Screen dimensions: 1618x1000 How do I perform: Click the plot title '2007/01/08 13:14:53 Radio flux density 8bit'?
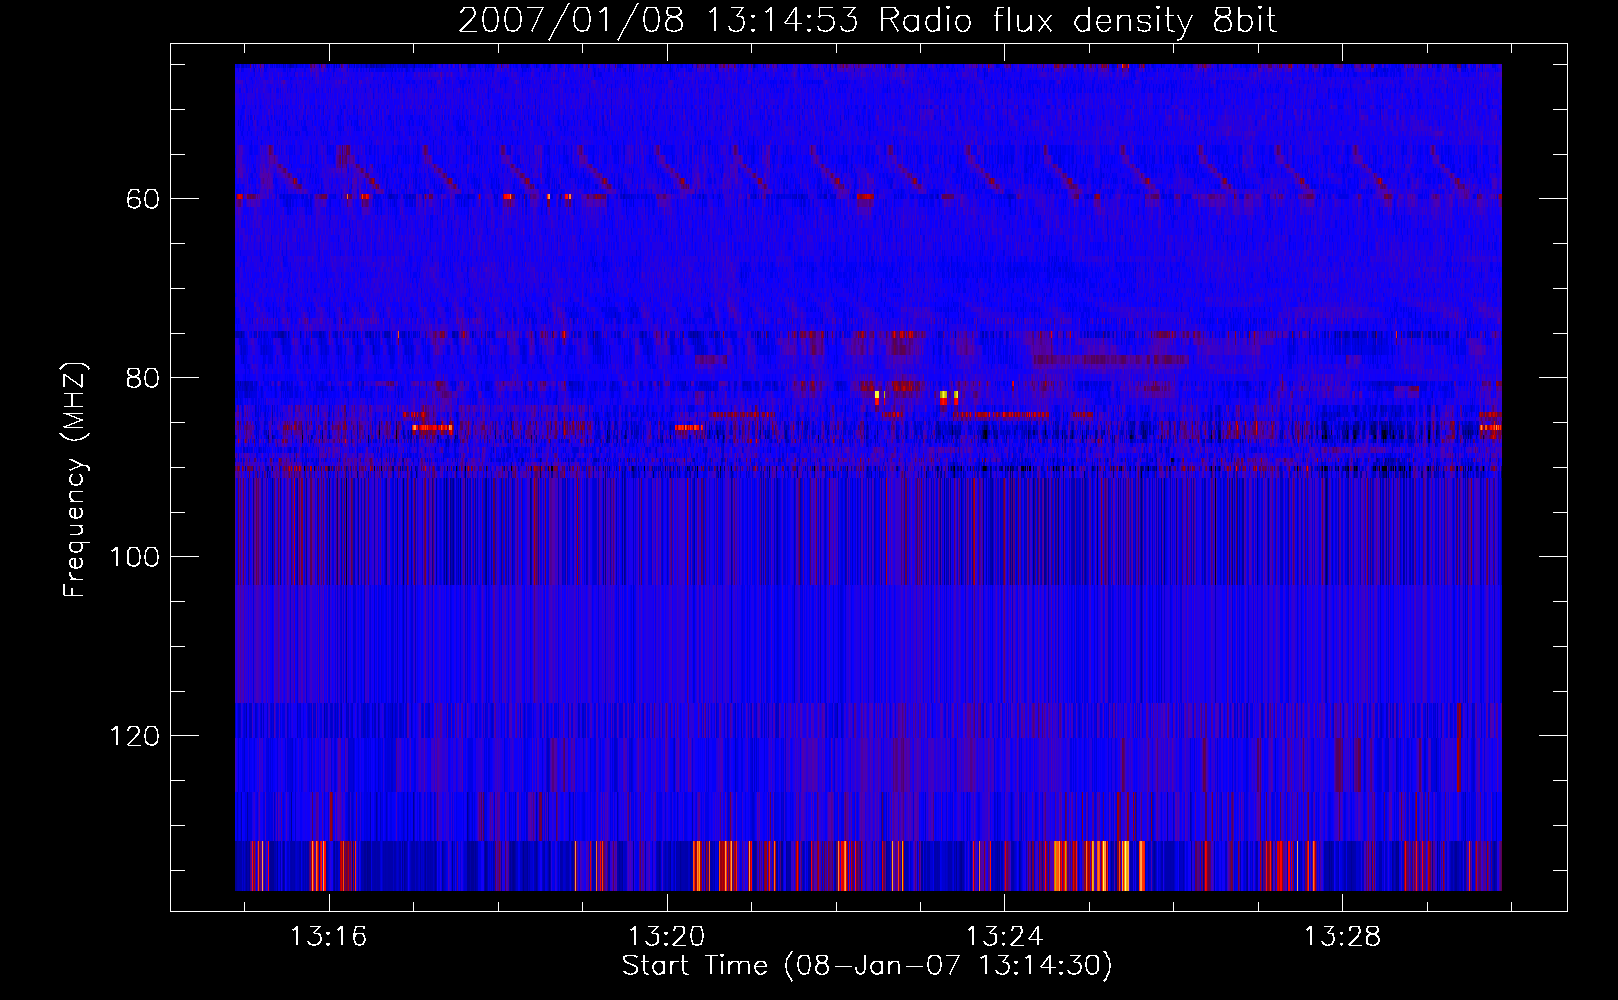pos(867,20)
